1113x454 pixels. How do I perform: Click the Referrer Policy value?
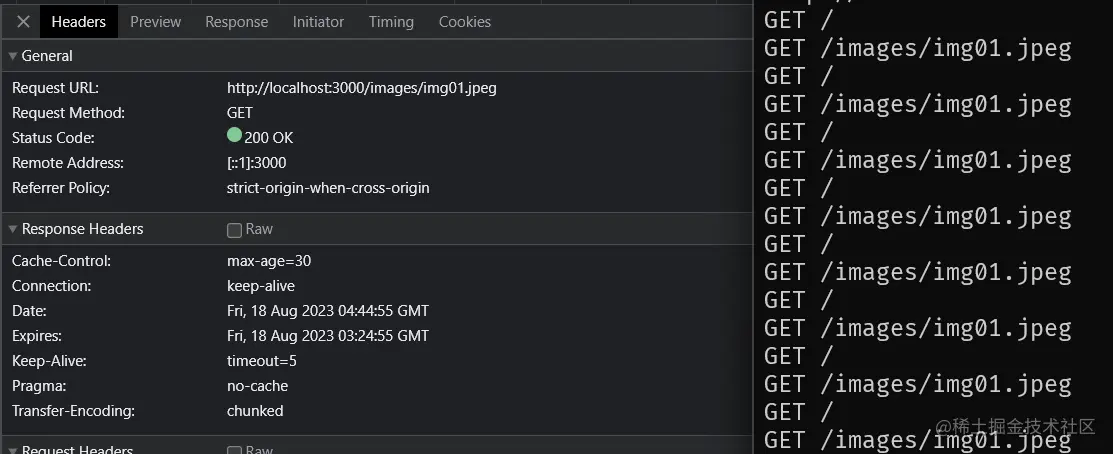[327, 188]
